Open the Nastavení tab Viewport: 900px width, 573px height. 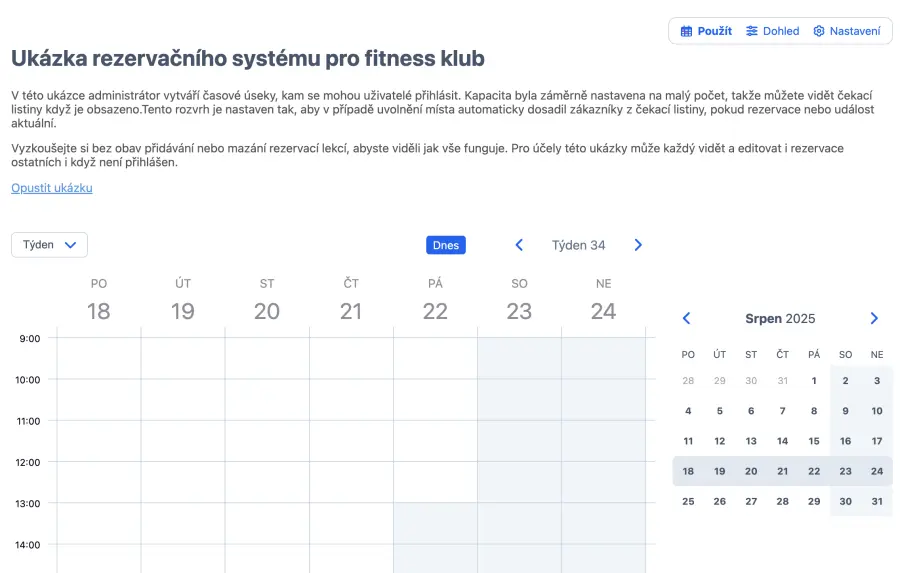click(847, 31)
